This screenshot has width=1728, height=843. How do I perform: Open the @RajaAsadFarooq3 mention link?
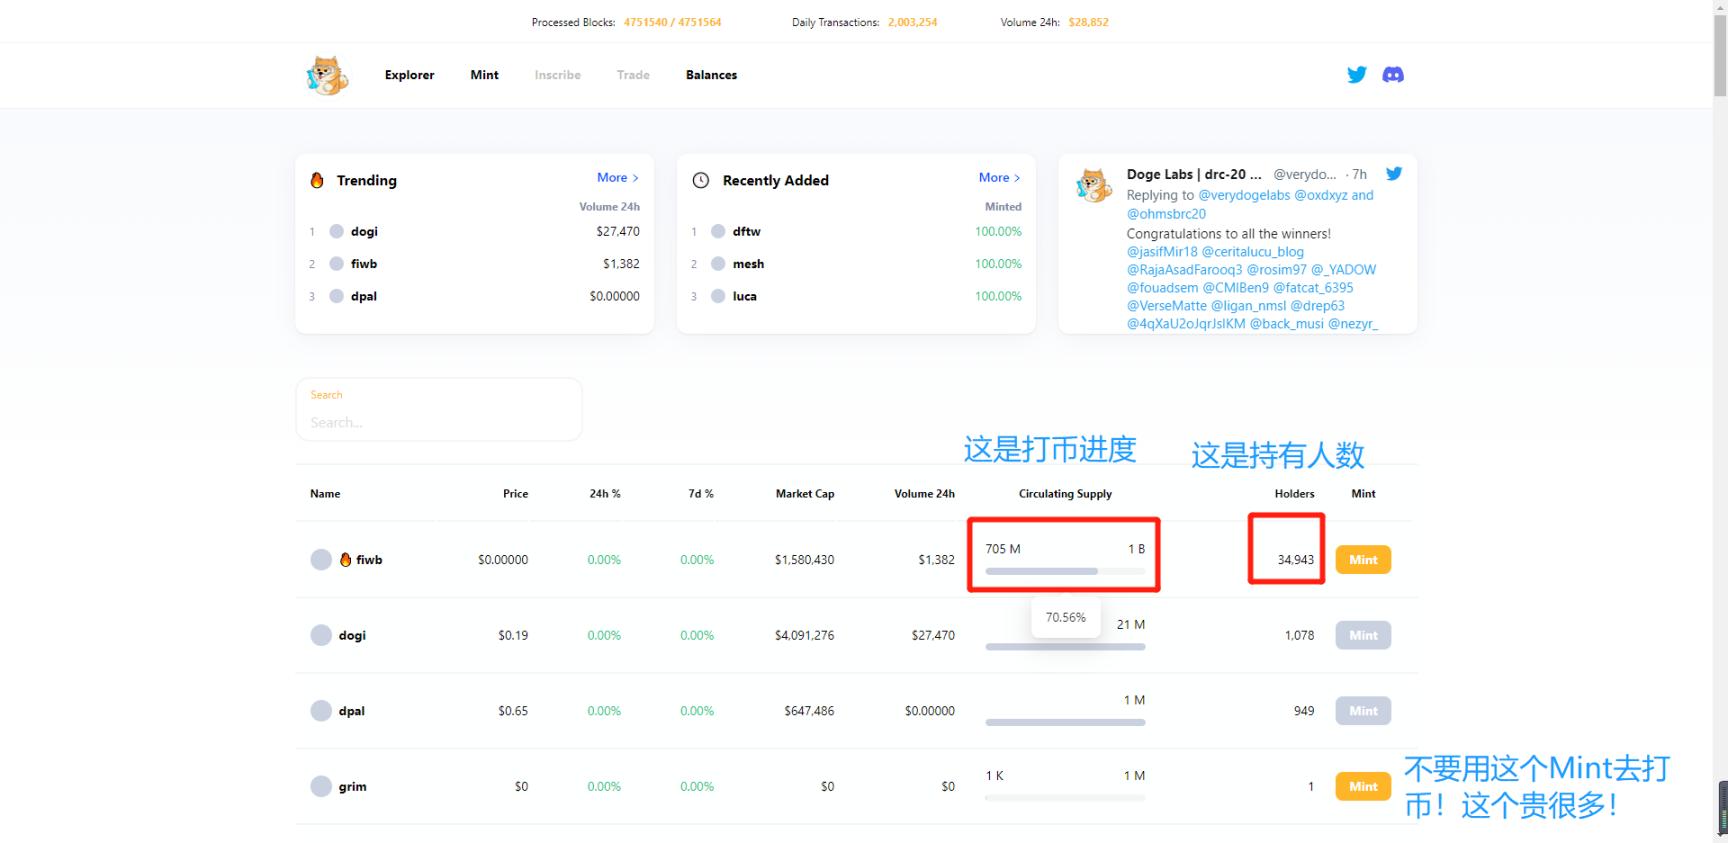[1185, 270]
